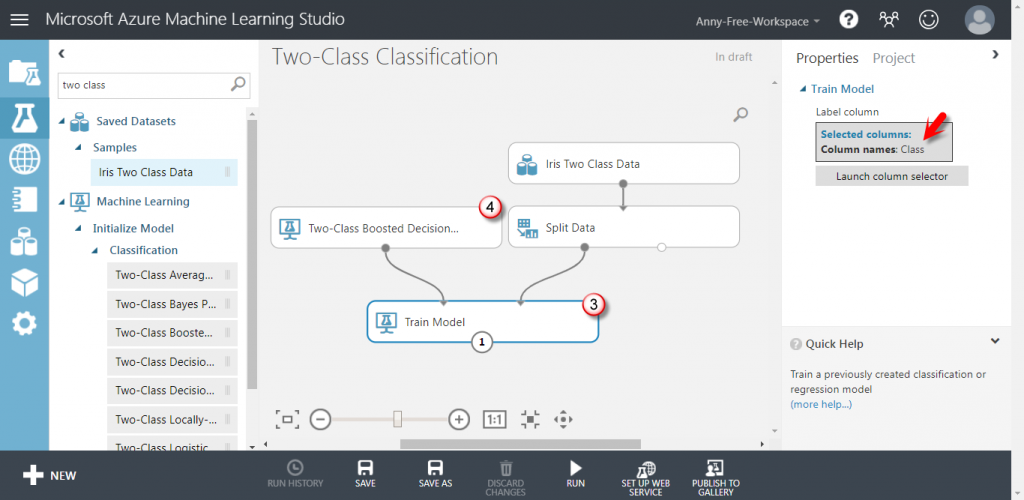Open the help question mark icon

848,20
